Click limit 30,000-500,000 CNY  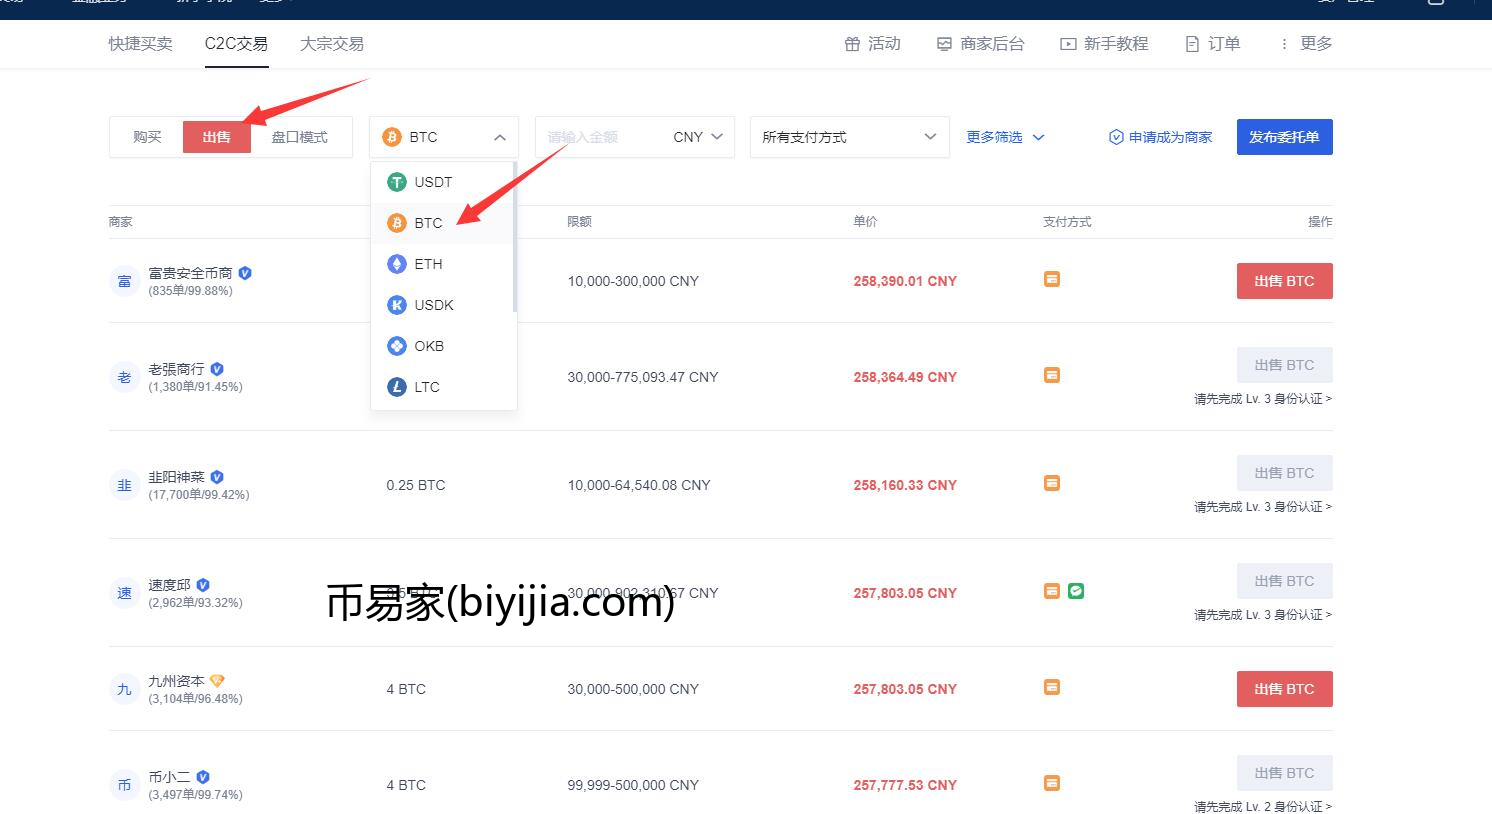point(633,689)
